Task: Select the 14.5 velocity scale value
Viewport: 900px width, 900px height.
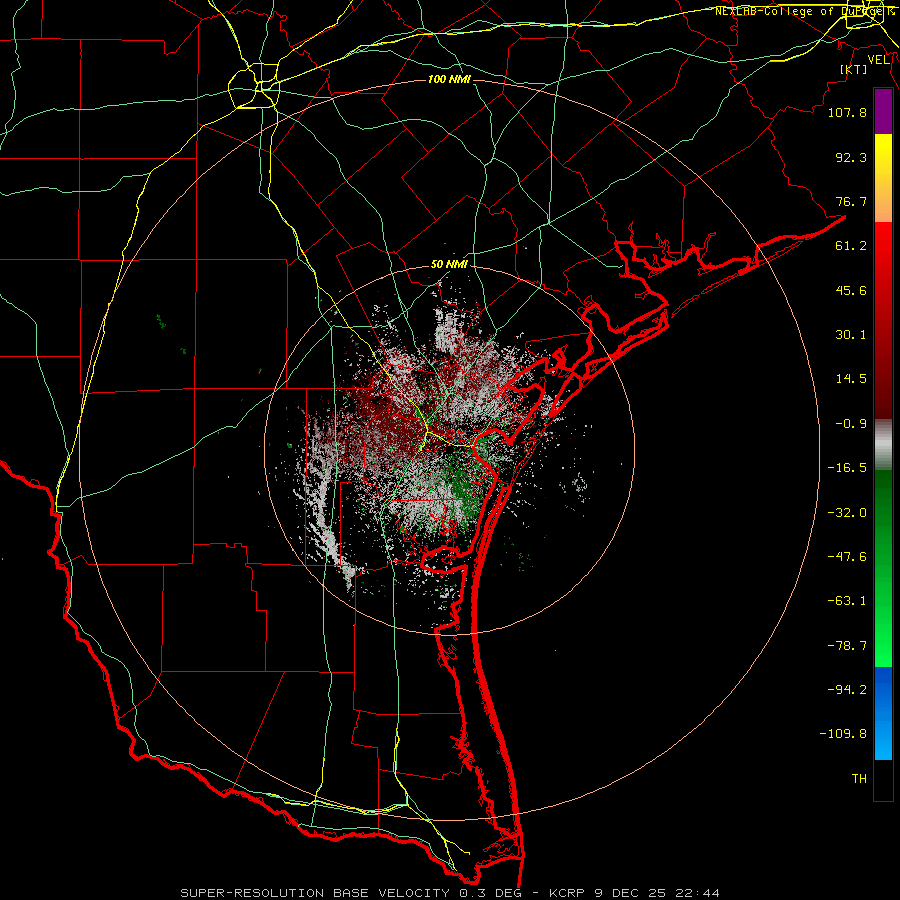Action: pyautogui.click(x=851, y=379)
